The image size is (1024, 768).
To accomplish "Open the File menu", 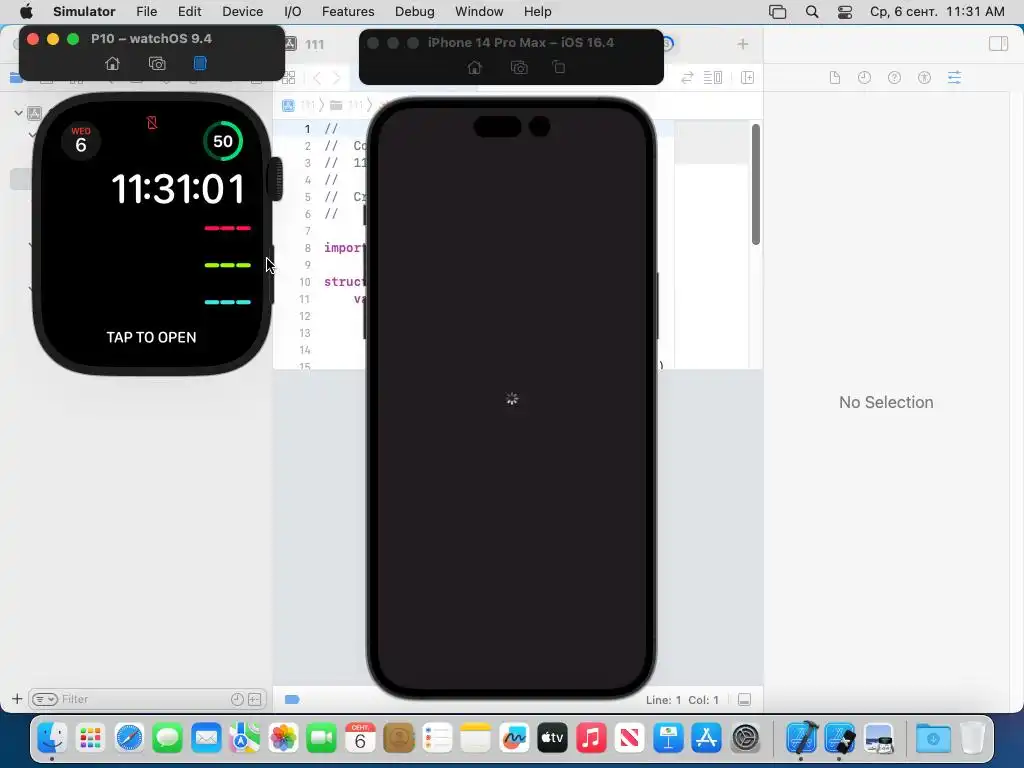I will (x=146, y=12).
